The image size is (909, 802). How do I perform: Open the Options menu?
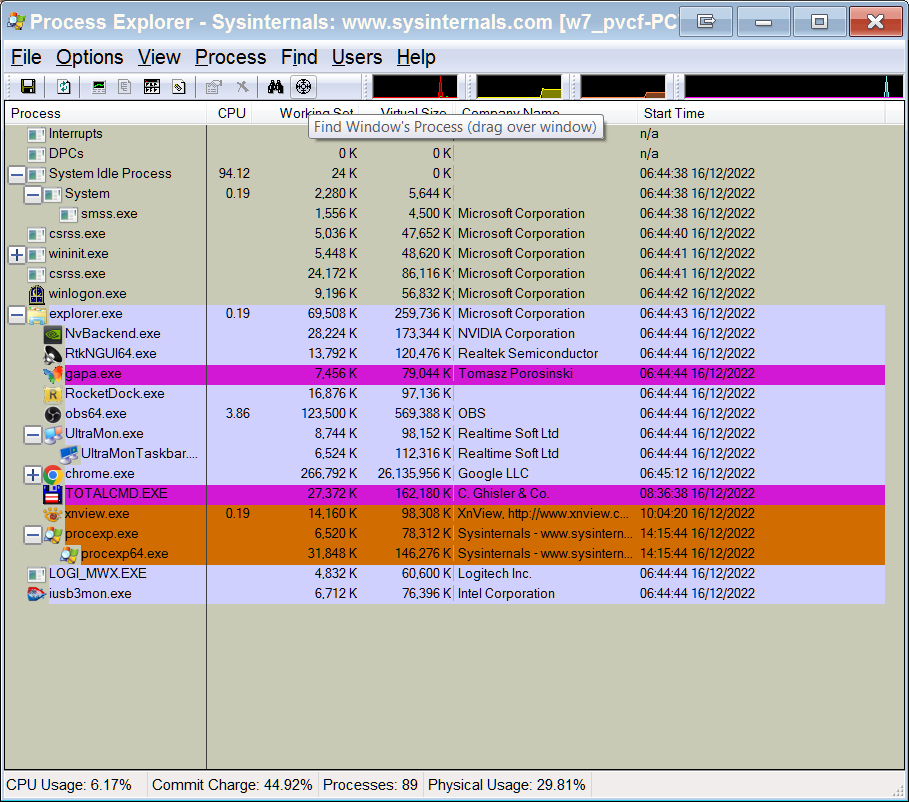coord(90,57)
